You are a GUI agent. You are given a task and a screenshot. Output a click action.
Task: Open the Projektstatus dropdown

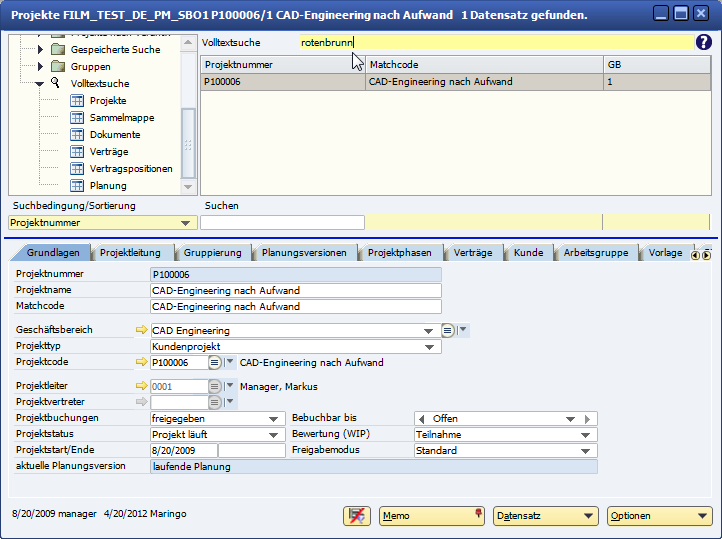tap(274, 435)
